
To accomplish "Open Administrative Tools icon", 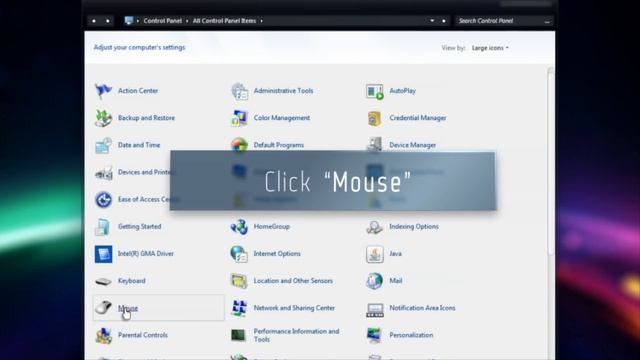I will pos(239,91).
